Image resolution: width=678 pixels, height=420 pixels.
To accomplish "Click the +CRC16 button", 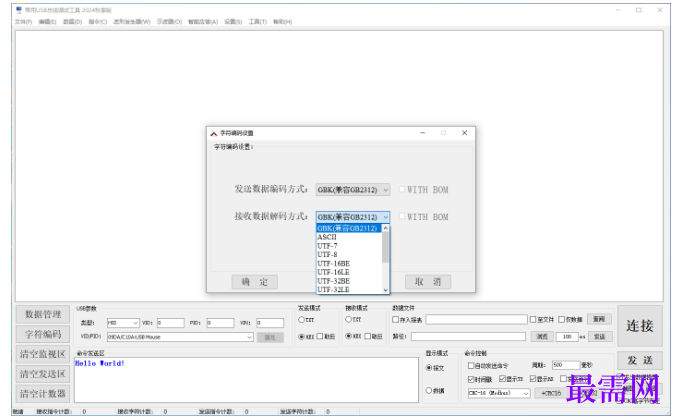I will point(551,393).
